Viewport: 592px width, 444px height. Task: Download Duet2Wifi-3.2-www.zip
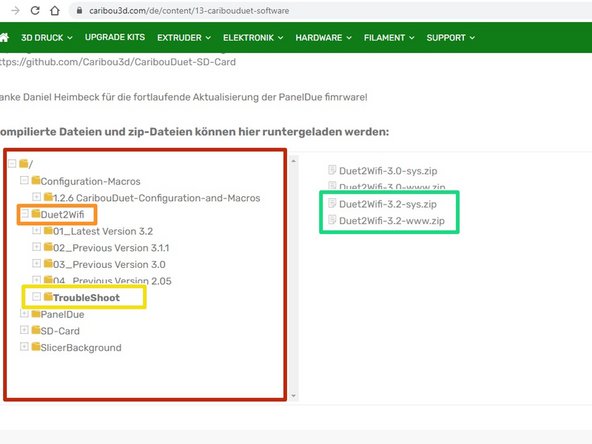point(392,220)
